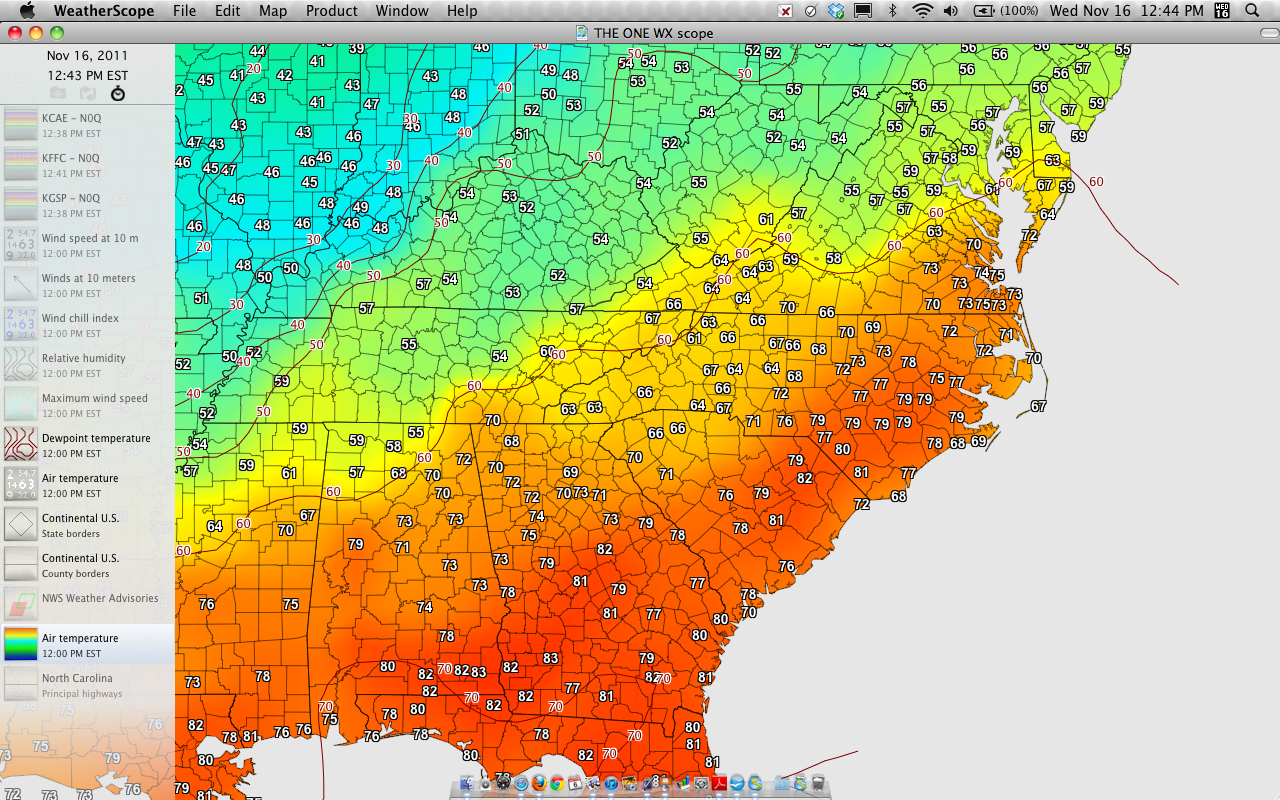Open the volume control in the menu bar
The width and height of the screenshot is (1280, 800).
(950, 11)
